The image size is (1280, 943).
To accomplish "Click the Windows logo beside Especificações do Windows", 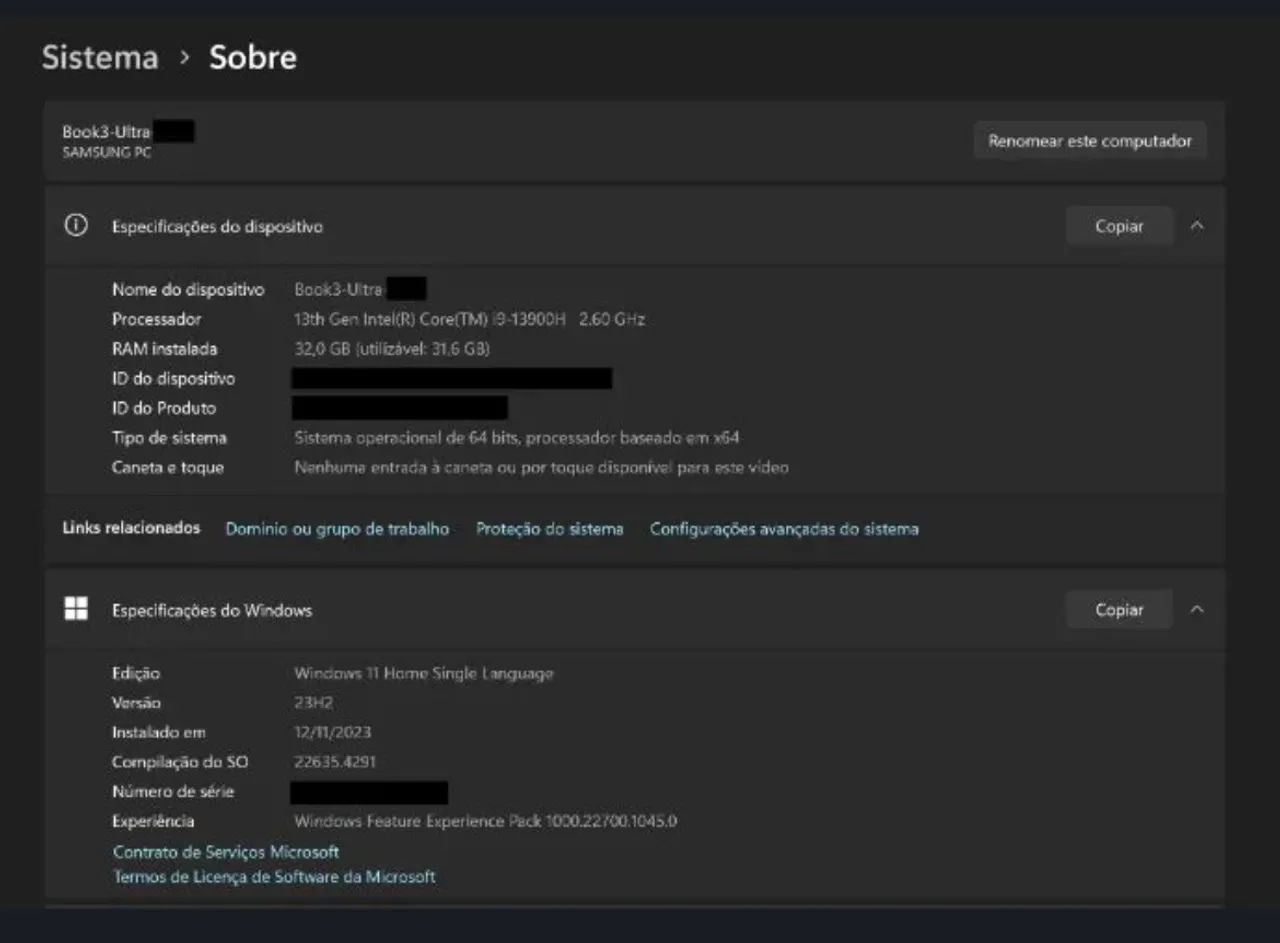I will pos(76,609).
